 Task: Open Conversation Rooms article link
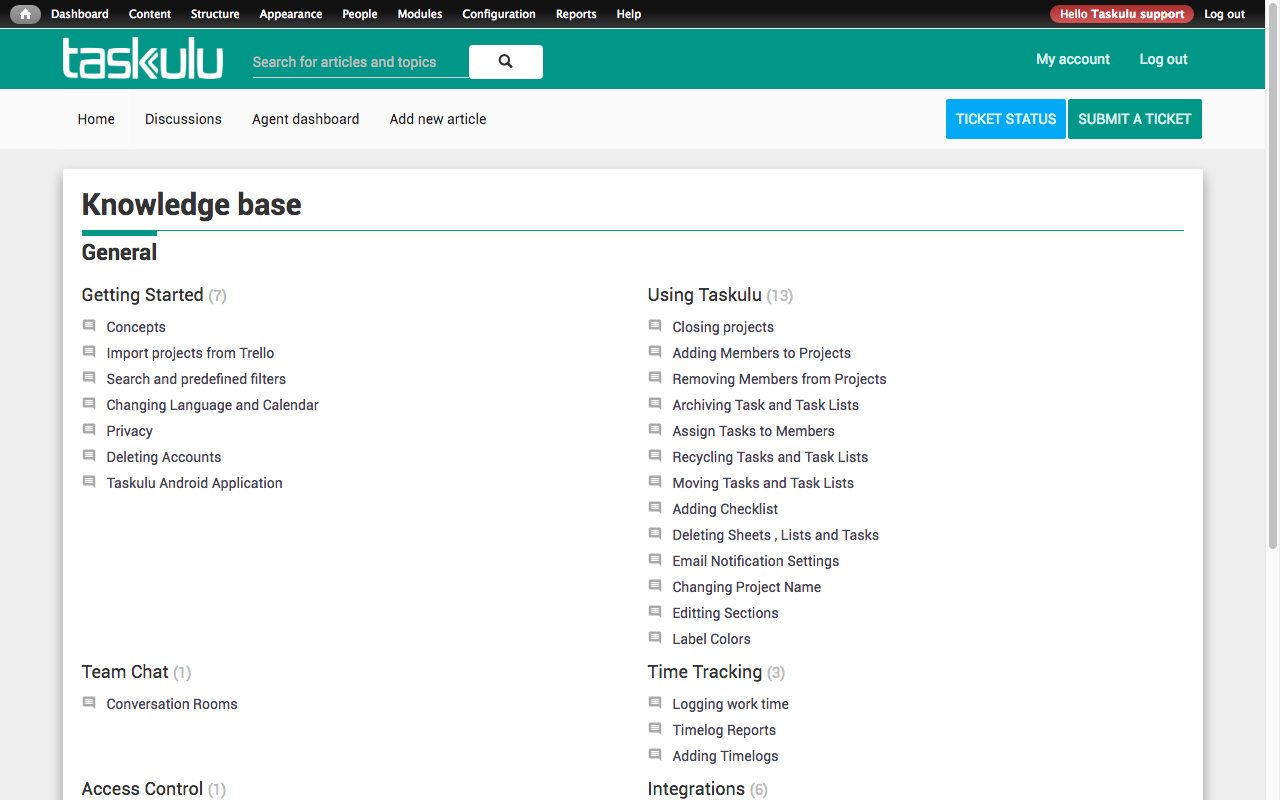(172, 704)
